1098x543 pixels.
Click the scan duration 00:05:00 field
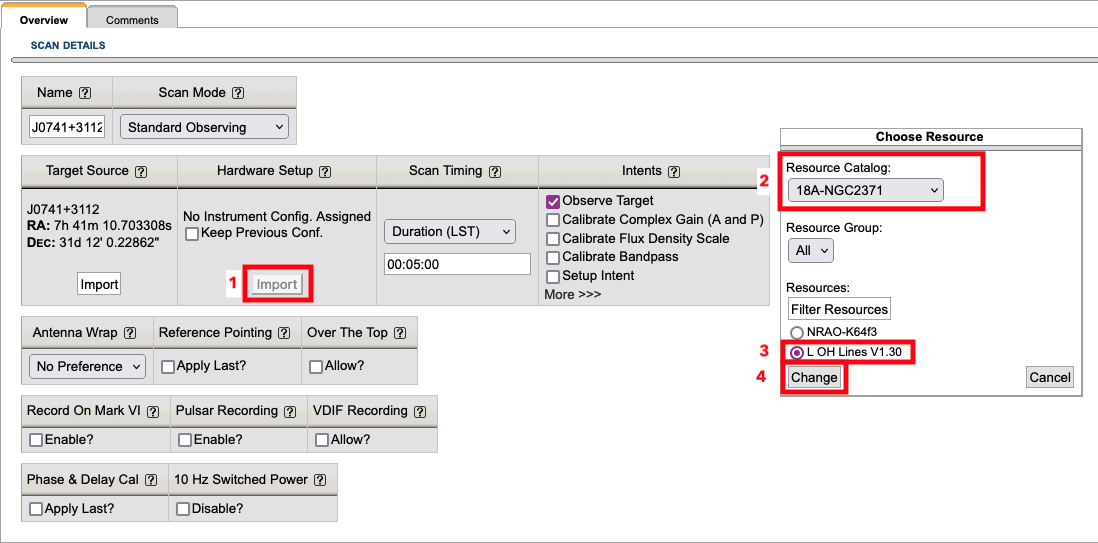[x=457, y=264]
